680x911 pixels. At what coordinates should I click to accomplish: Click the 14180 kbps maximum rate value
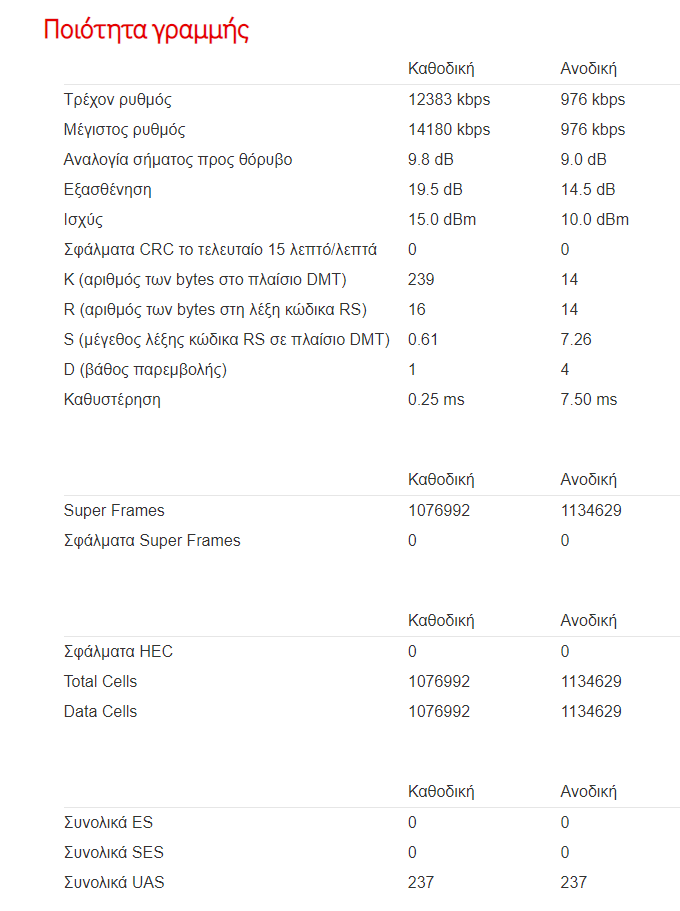[x=449, y=130]
